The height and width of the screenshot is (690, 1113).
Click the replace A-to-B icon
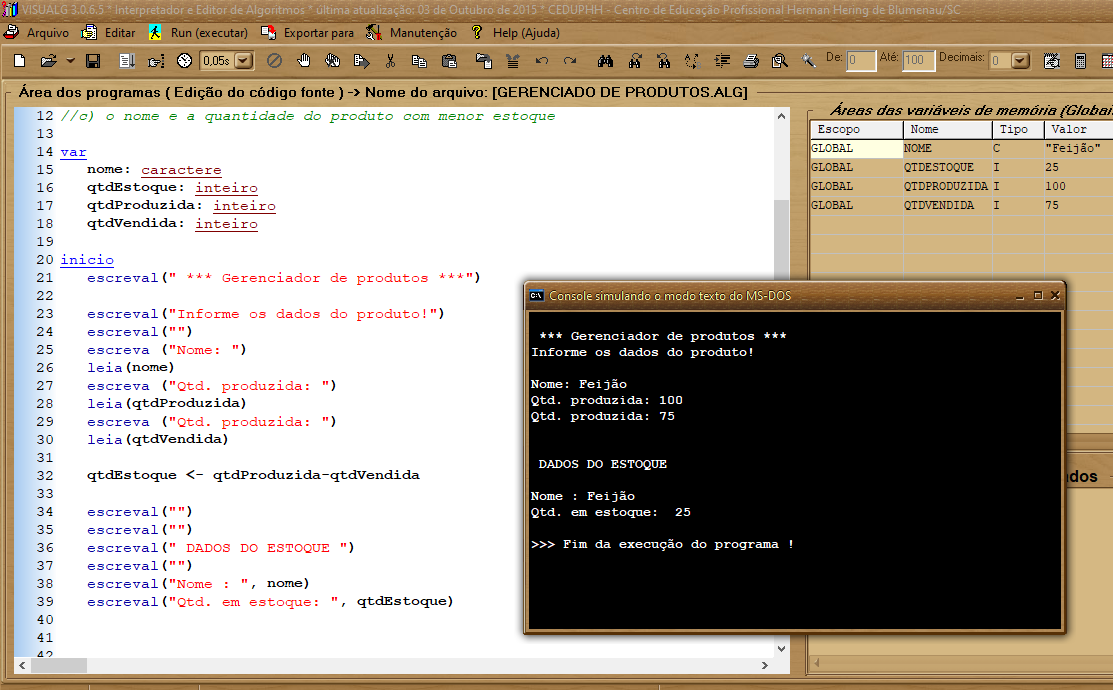tap(692, 61)
